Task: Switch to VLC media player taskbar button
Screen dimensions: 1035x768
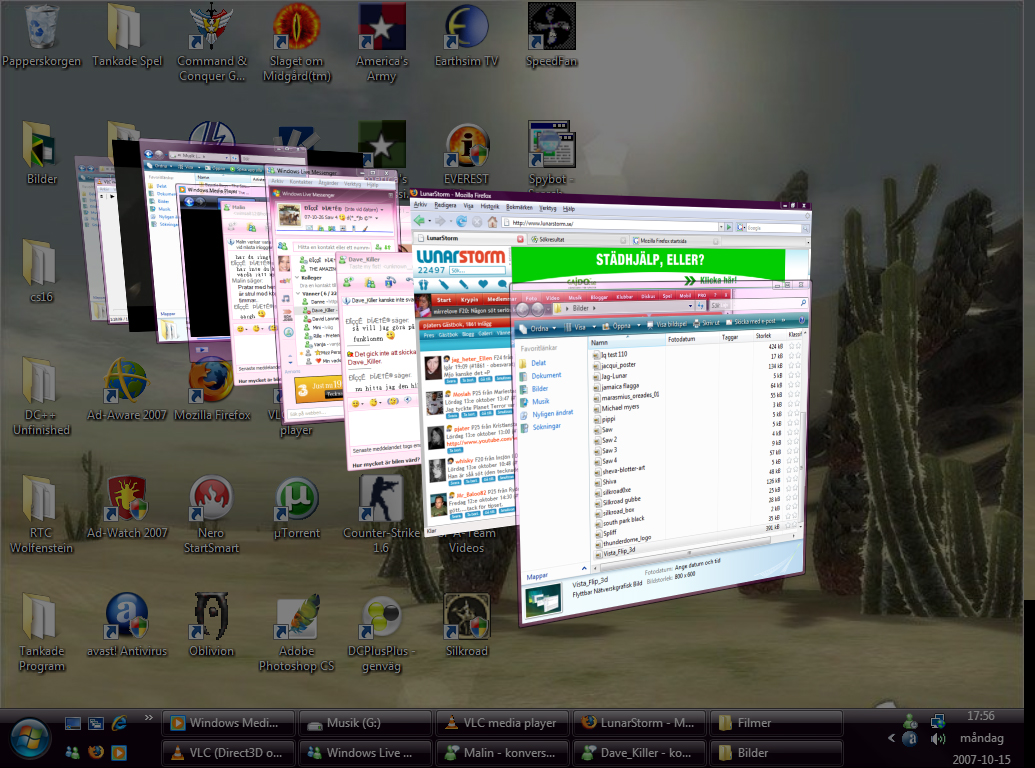Action: click(x=502, y=723)
